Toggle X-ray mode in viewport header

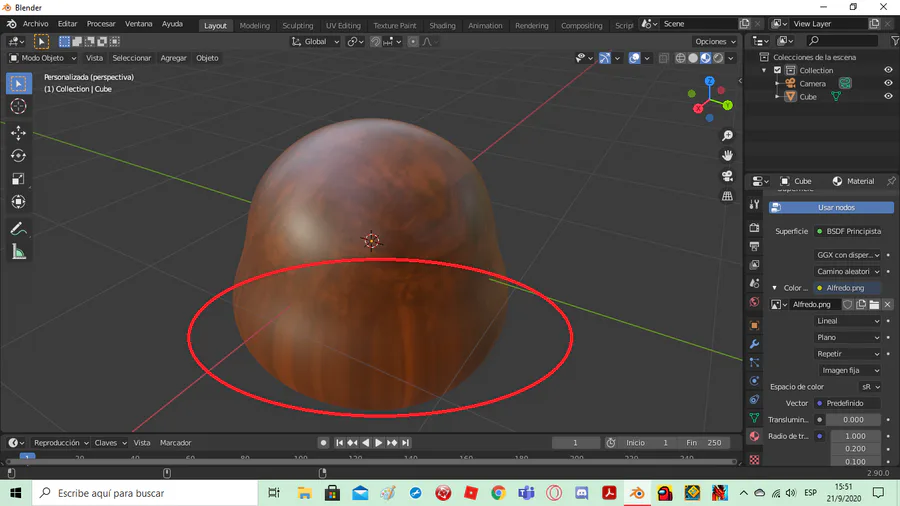[x=664, y=58]
